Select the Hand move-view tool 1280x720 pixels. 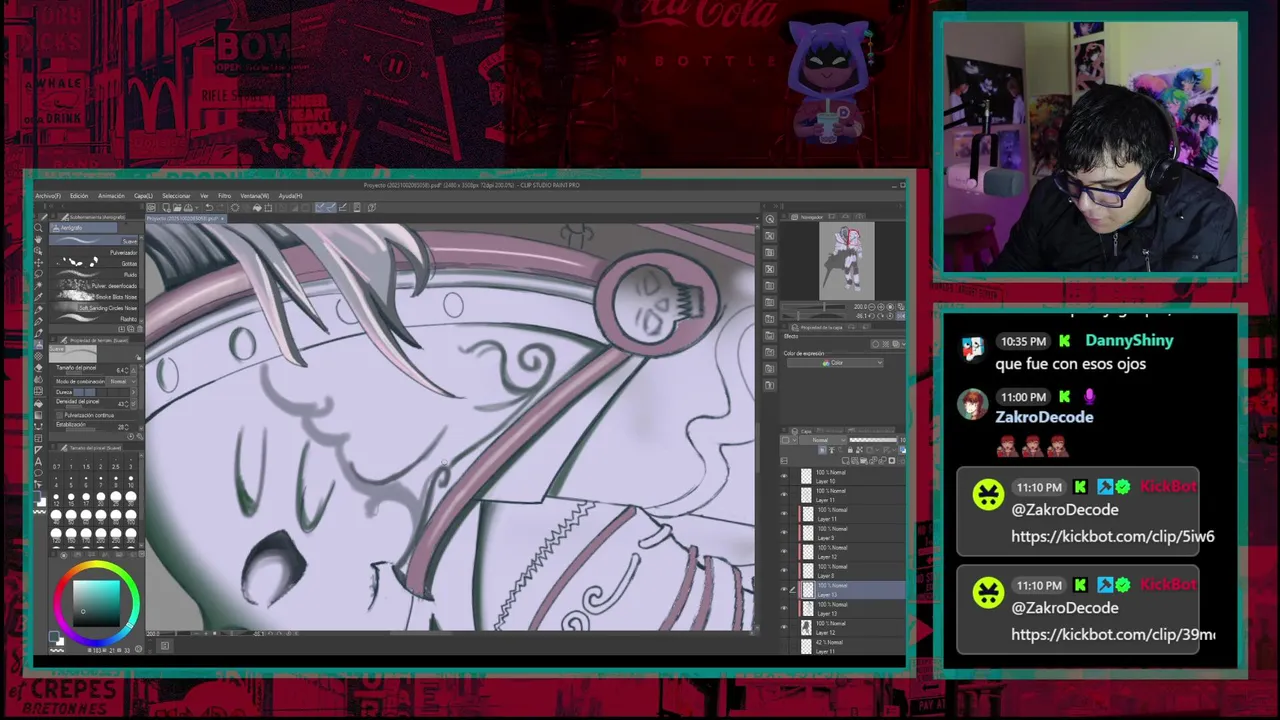(38, 240)
